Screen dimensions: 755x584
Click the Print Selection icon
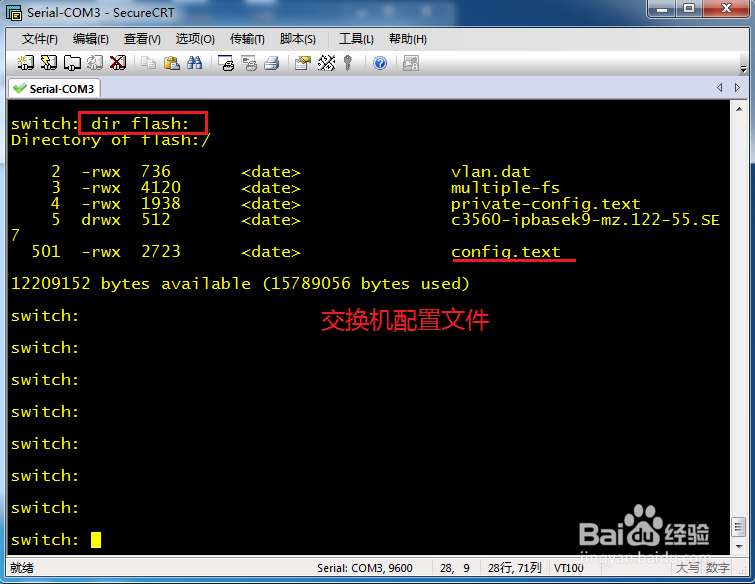tap(249, 63)
